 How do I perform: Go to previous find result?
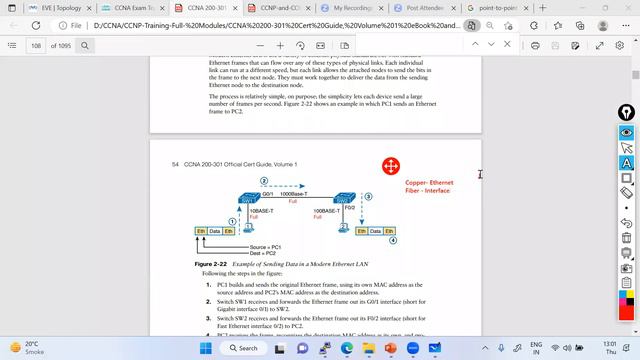tap(475, 44)
